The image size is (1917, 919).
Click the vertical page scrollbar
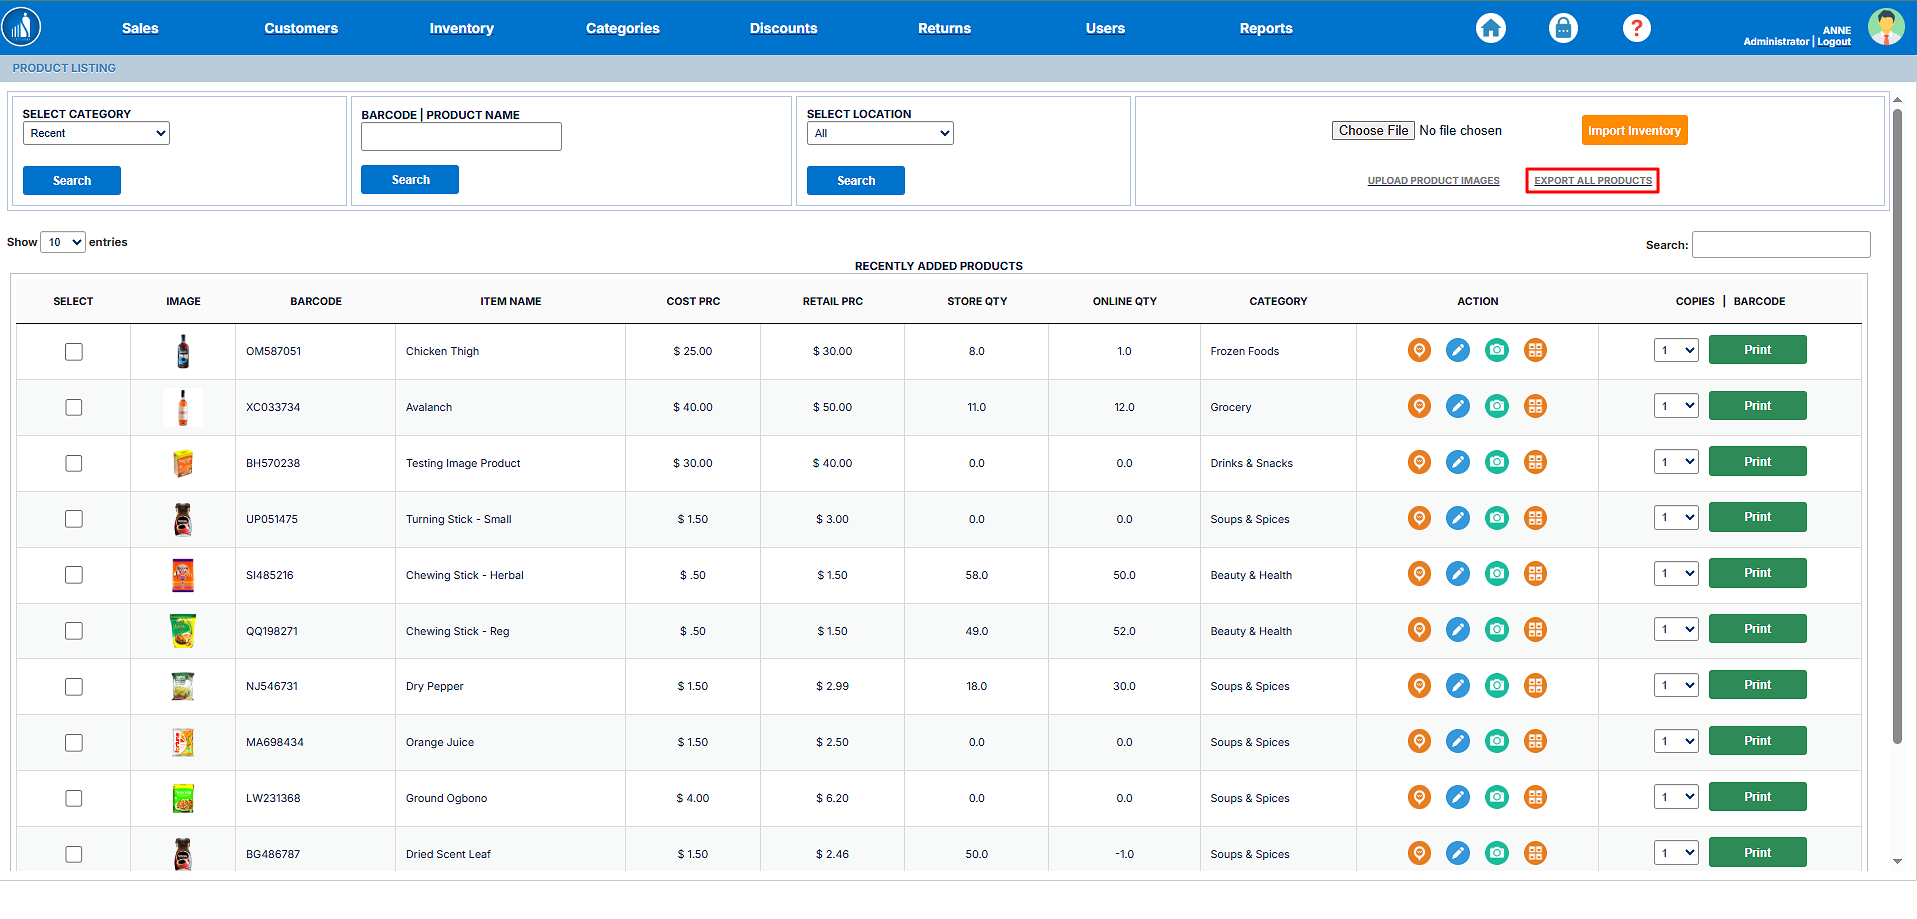click(1897, 425)
